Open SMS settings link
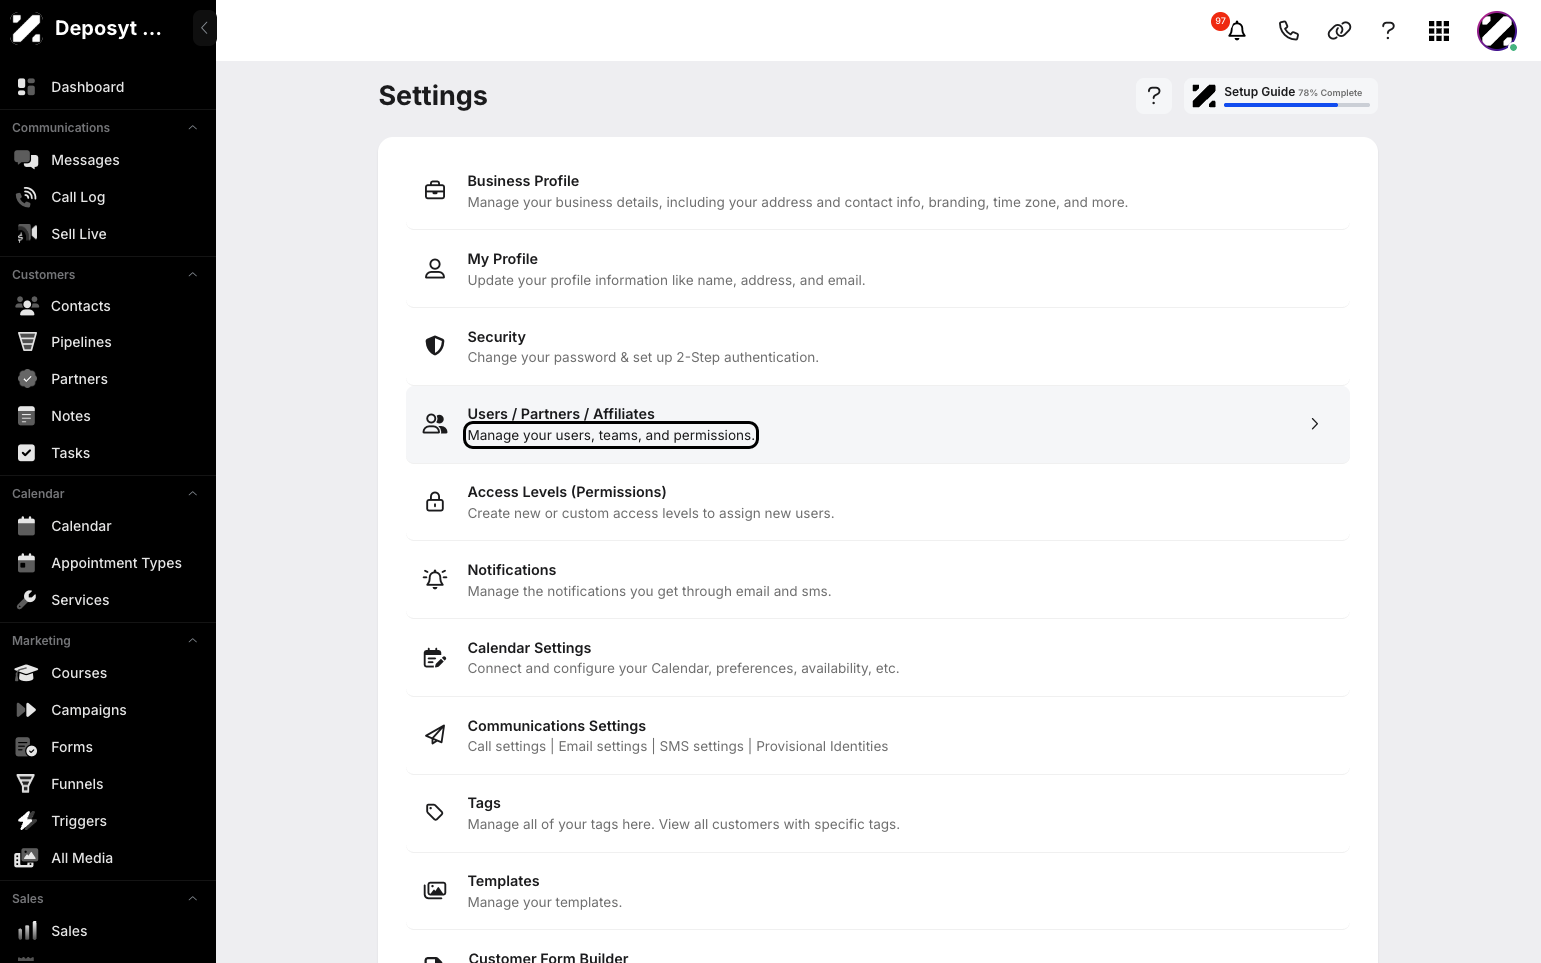The image size is (1541, 963). coord(702,746)
